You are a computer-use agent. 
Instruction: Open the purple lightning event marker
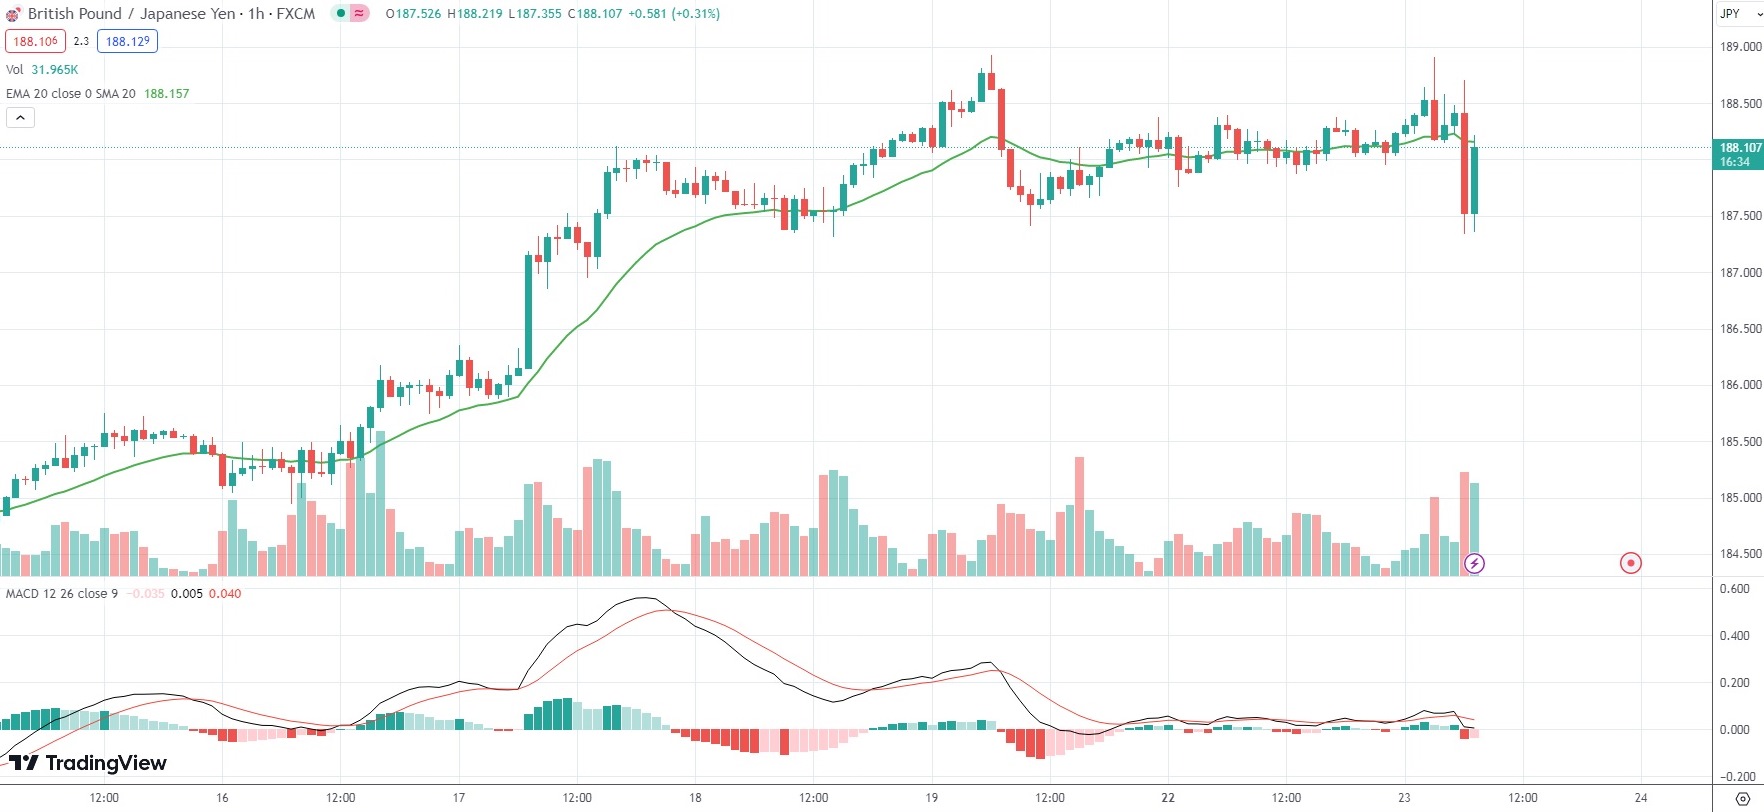(x=1474, y=564)
